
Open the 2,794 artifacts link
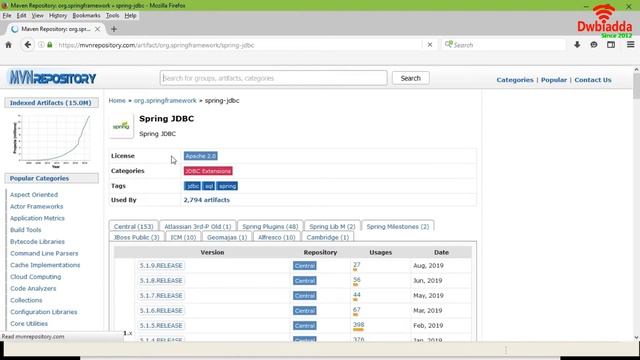[x=207, y=200]
